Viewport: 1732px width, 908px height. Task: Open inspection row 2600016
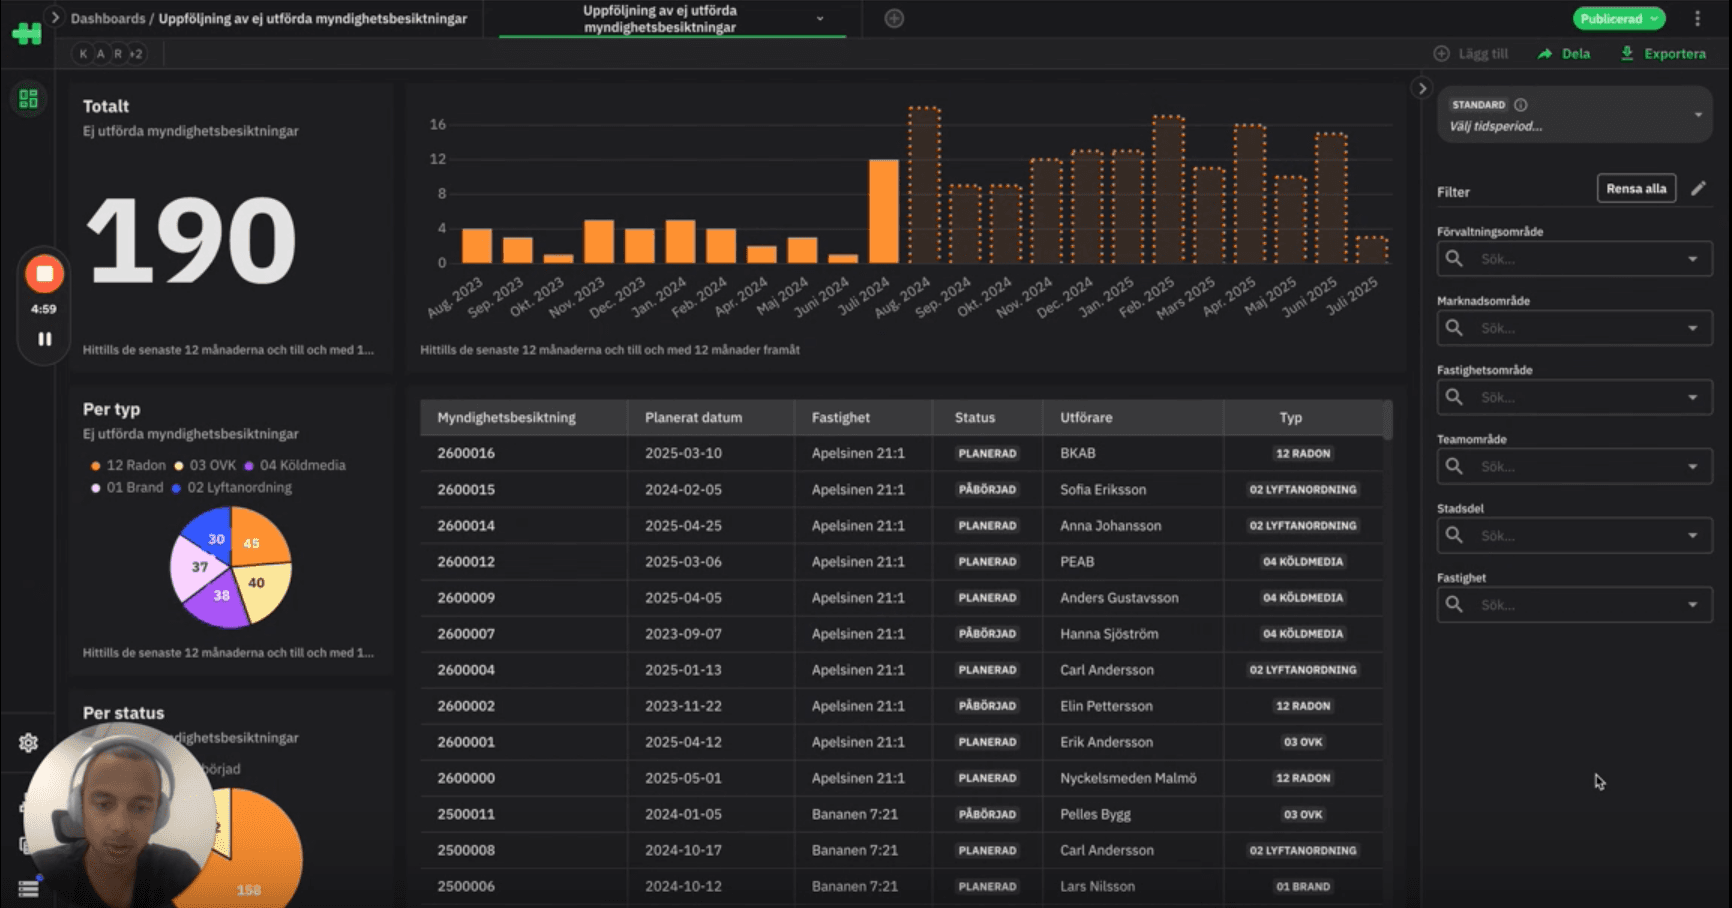pyautogui.click(x=902, y=453)
